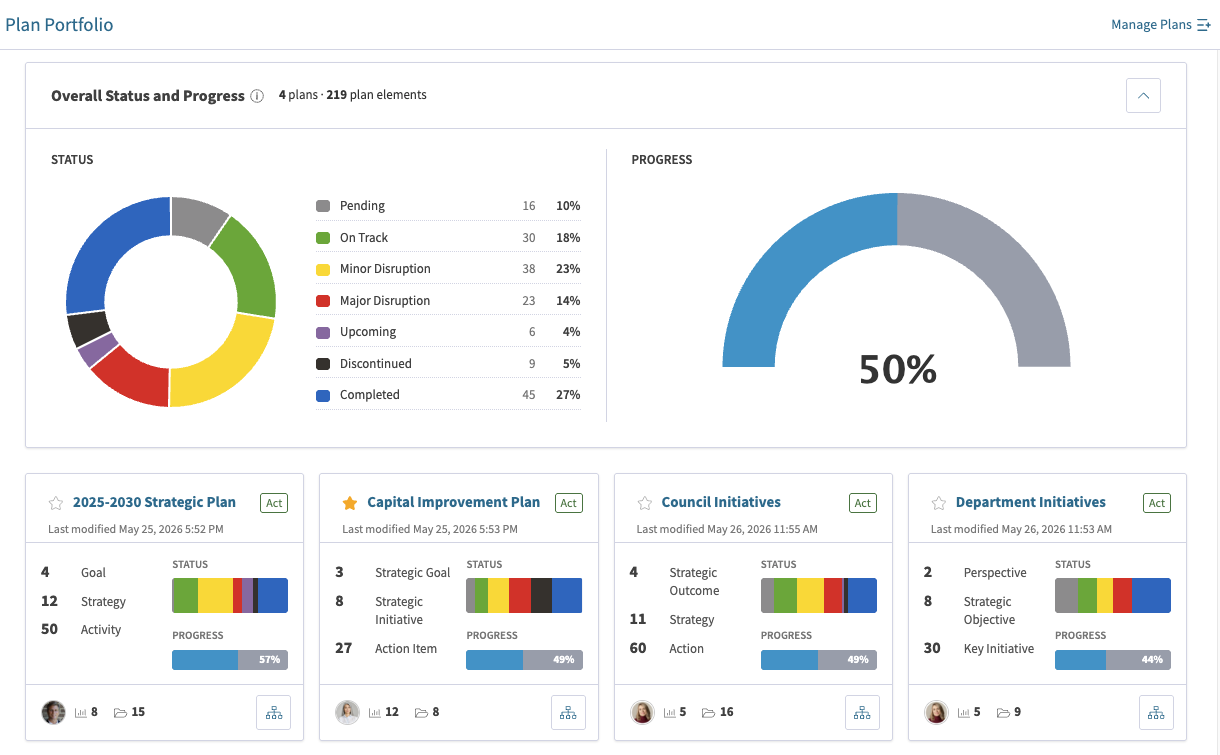
Task: Click the gray Pending legend swatch
Action: click(x=323, y=206)
